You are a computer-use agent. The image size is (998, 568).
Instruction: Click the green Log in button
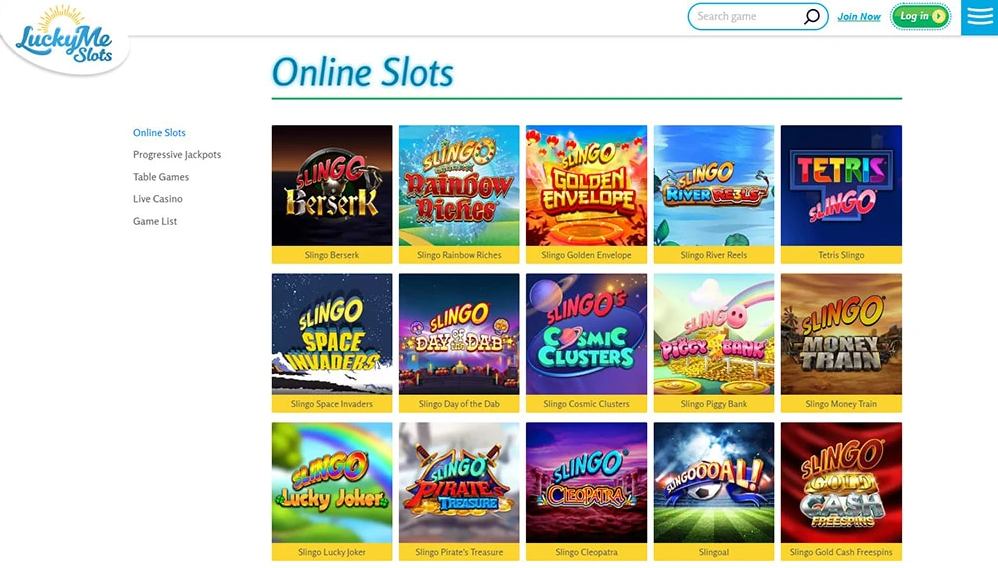tap(920, 17)
